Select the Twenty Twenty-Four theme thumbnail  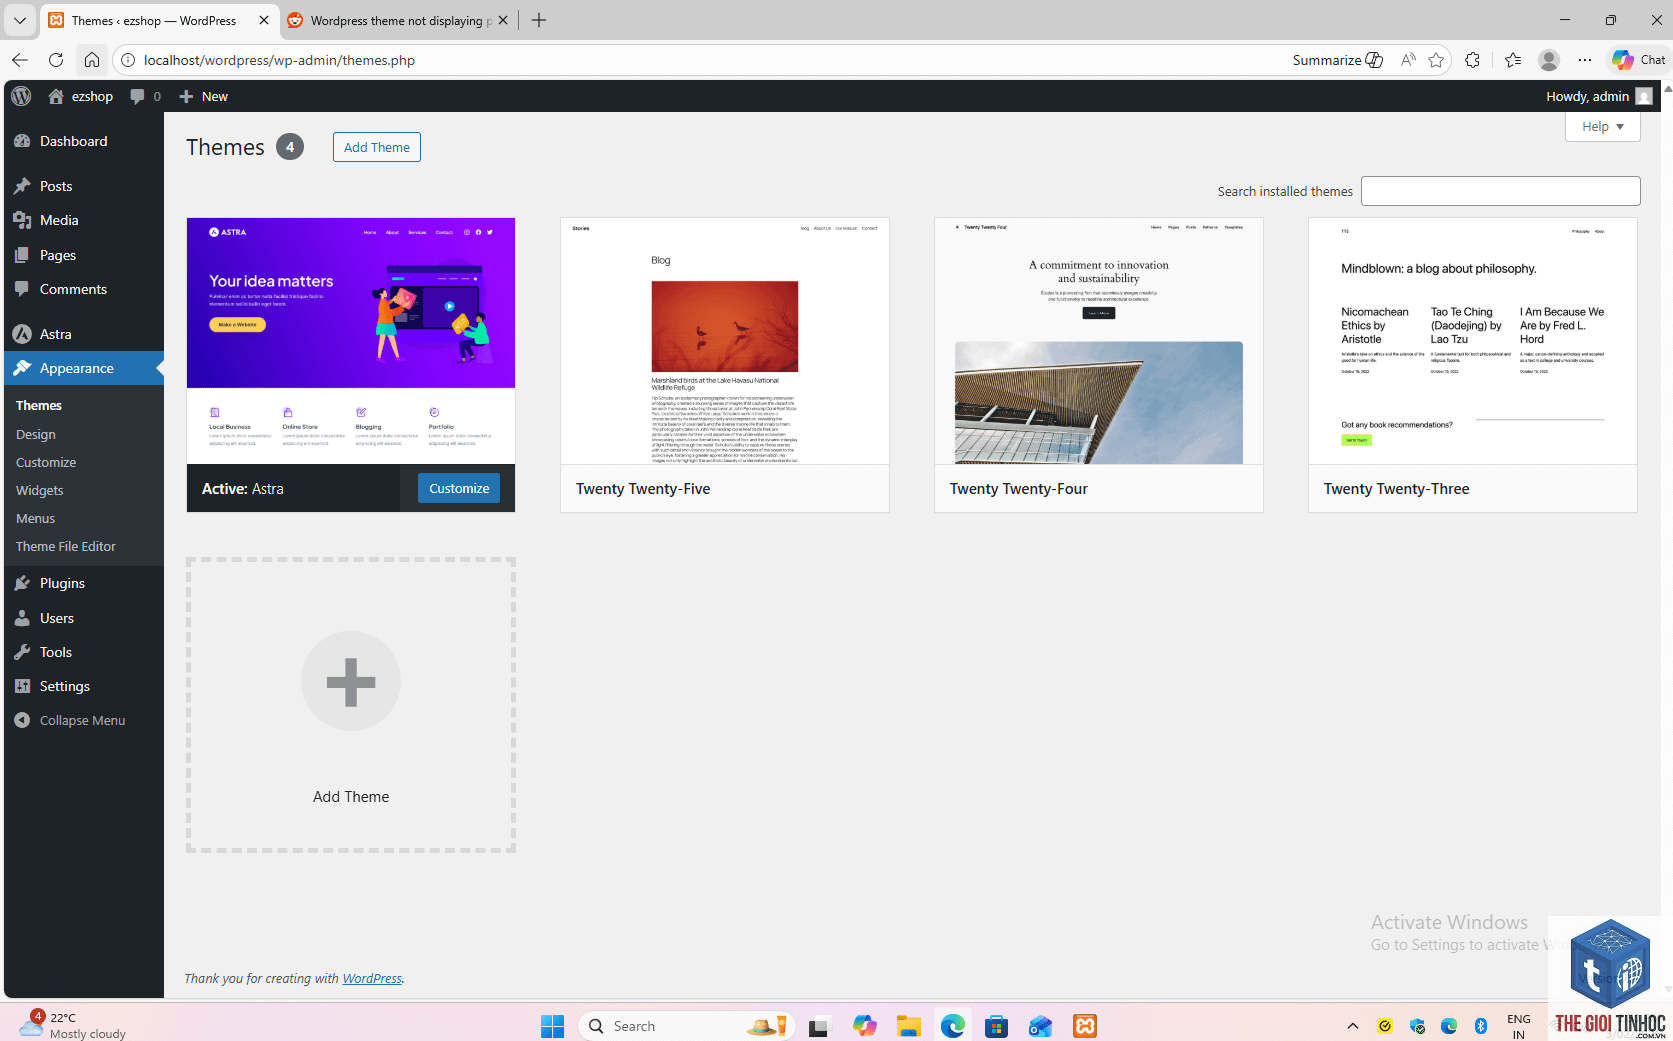click(1099, 340)
